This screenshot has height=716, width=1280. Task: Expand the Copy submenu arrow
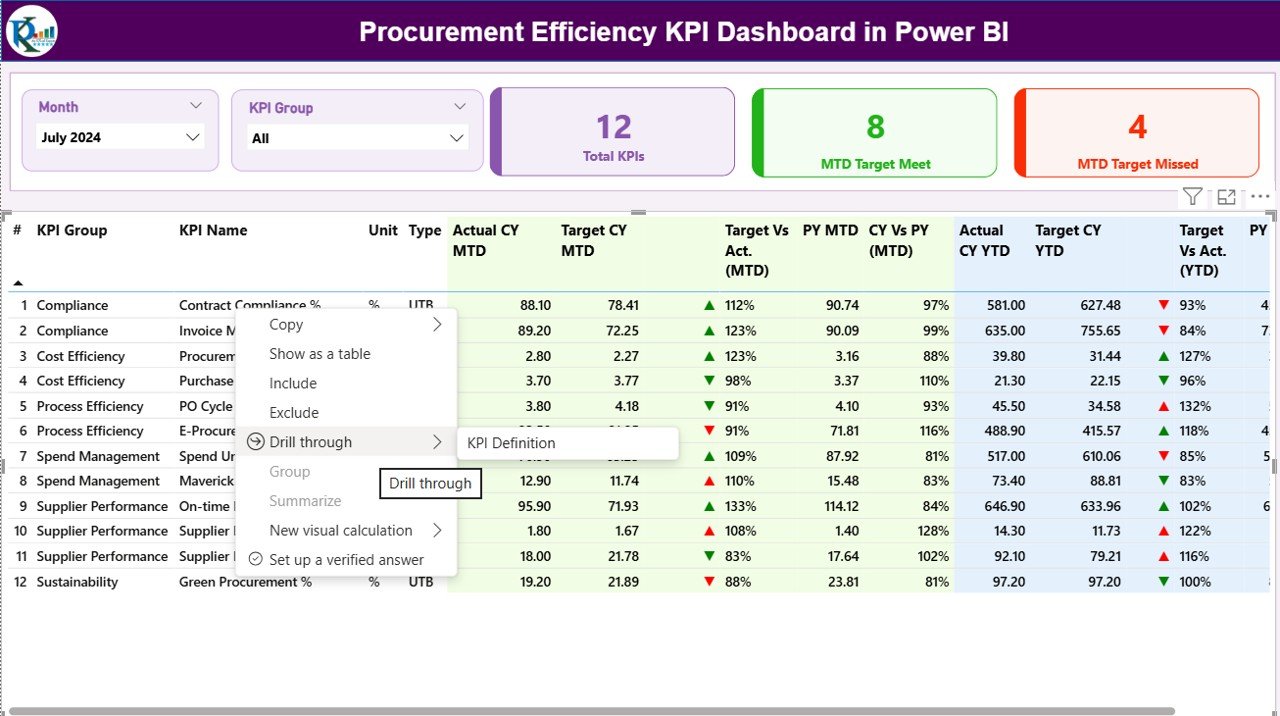[437, 325]
